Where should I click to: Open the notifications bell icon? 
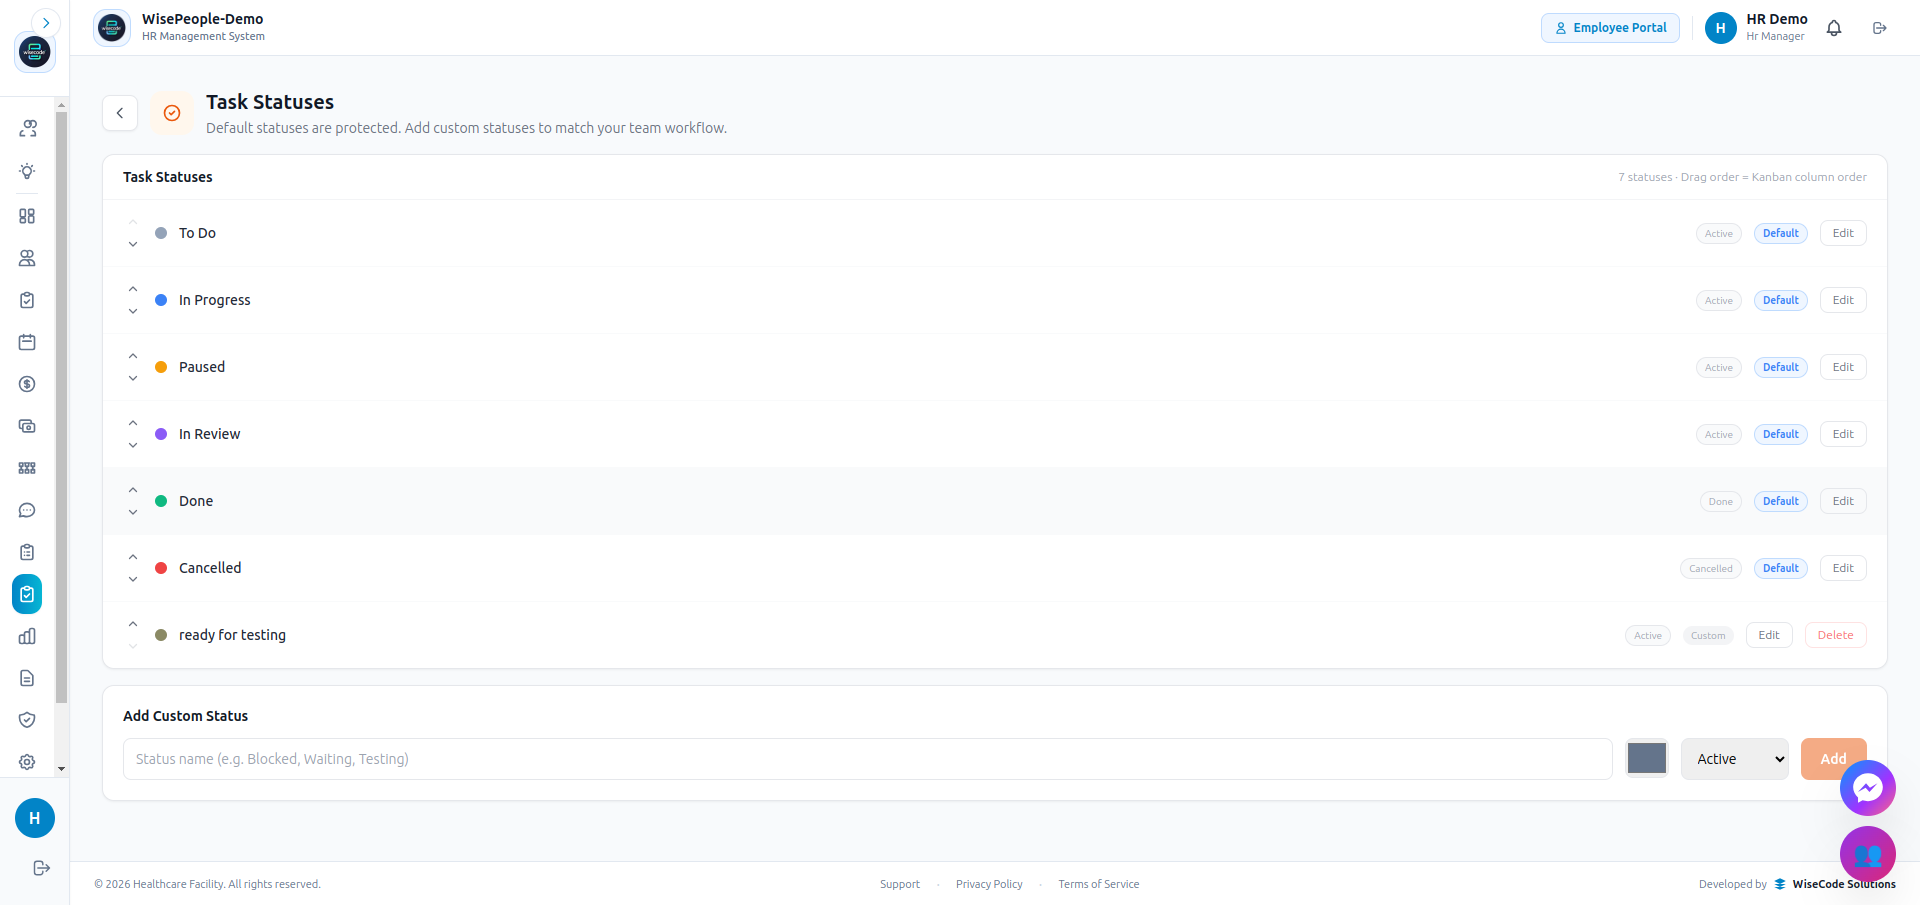click(x=1834, y=28)
